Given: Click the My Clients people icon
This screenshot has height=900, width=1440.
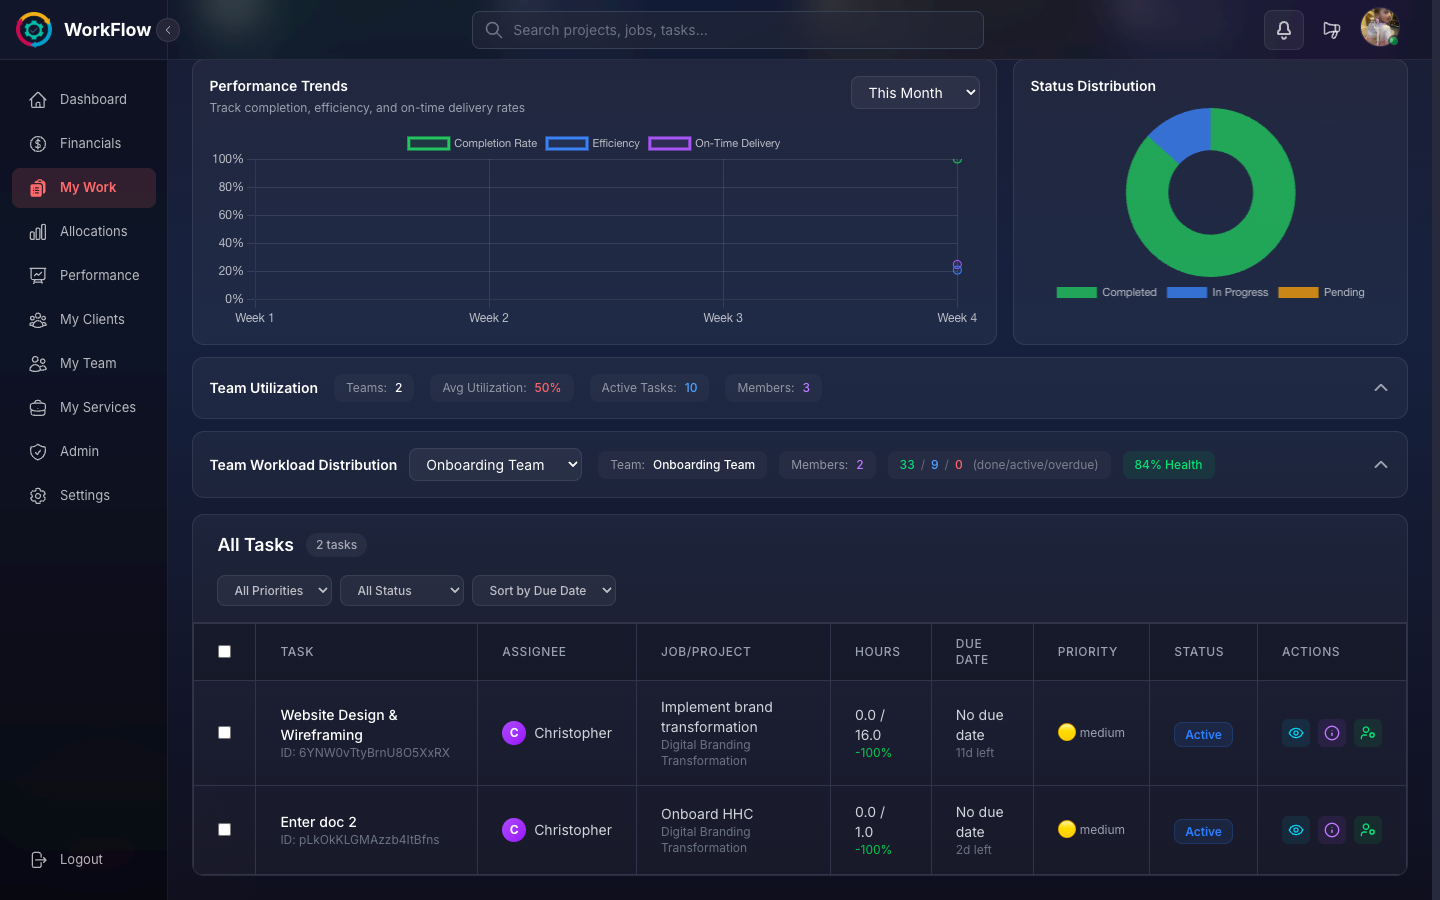Looking at the screenshot, I should coord(38,319).
